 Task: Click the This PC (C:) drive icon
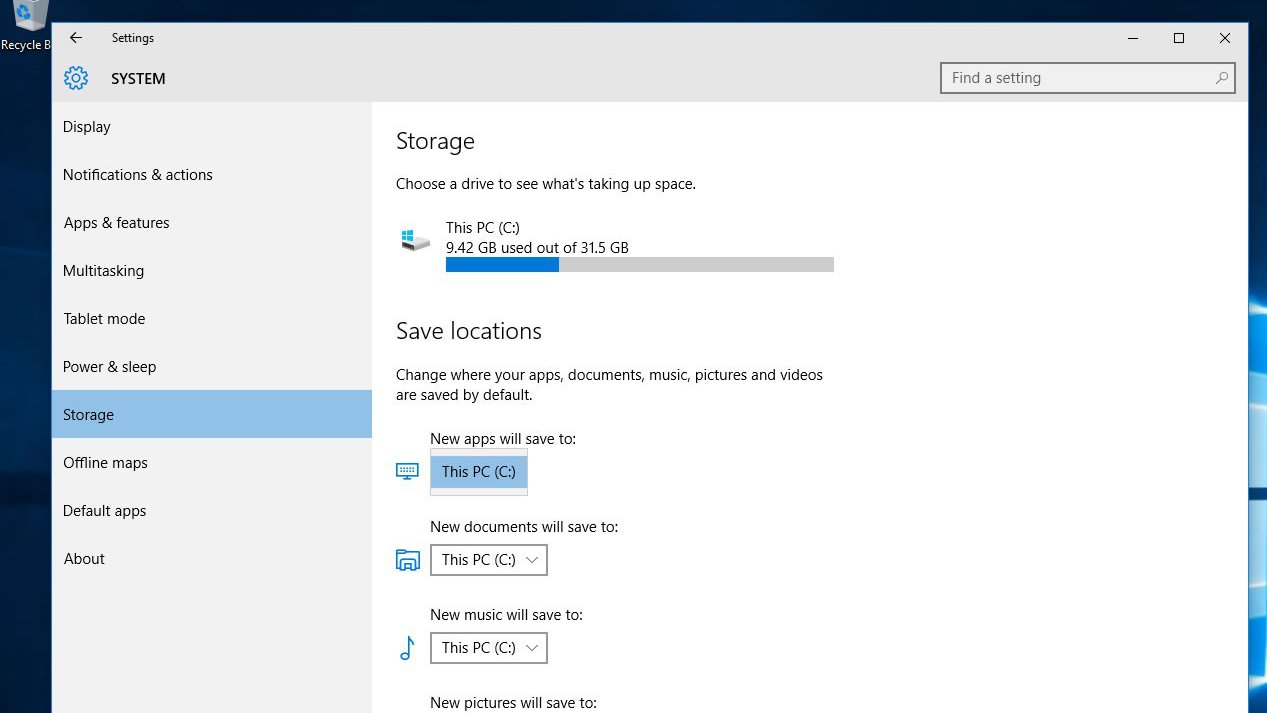(415, 240)
